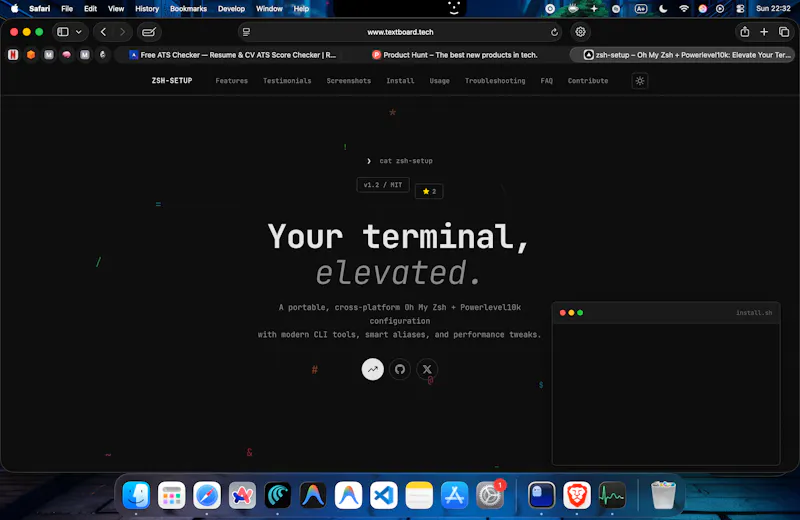Show Safari sidebar
Screen dimensions: 800x520
coord(63,32)
